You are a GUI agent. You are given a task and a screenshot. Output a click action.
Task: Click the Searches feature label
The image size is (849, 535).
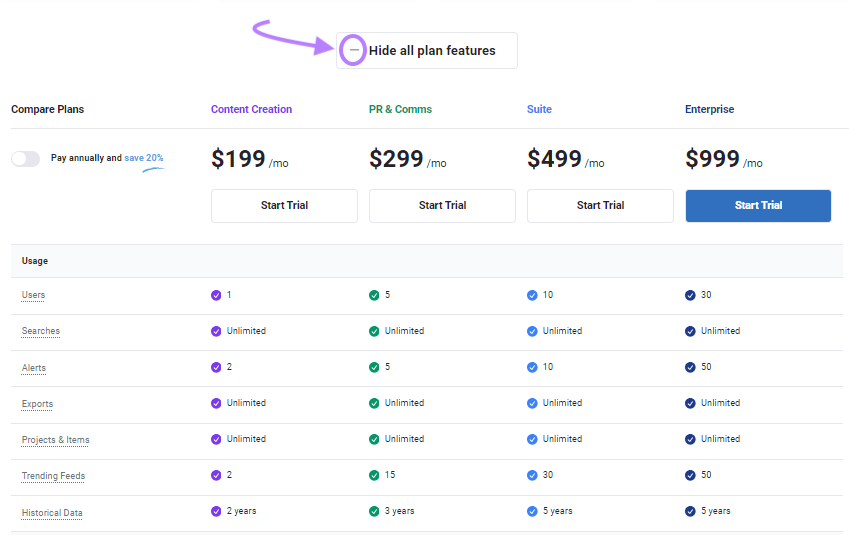41,331
